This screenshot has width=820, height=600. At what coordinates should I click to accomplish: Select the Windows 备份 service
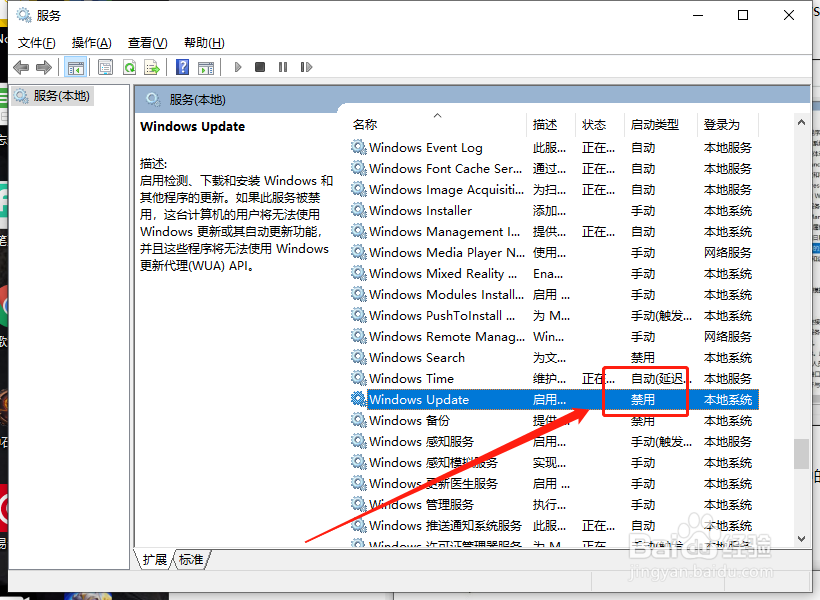click(554, 421)
